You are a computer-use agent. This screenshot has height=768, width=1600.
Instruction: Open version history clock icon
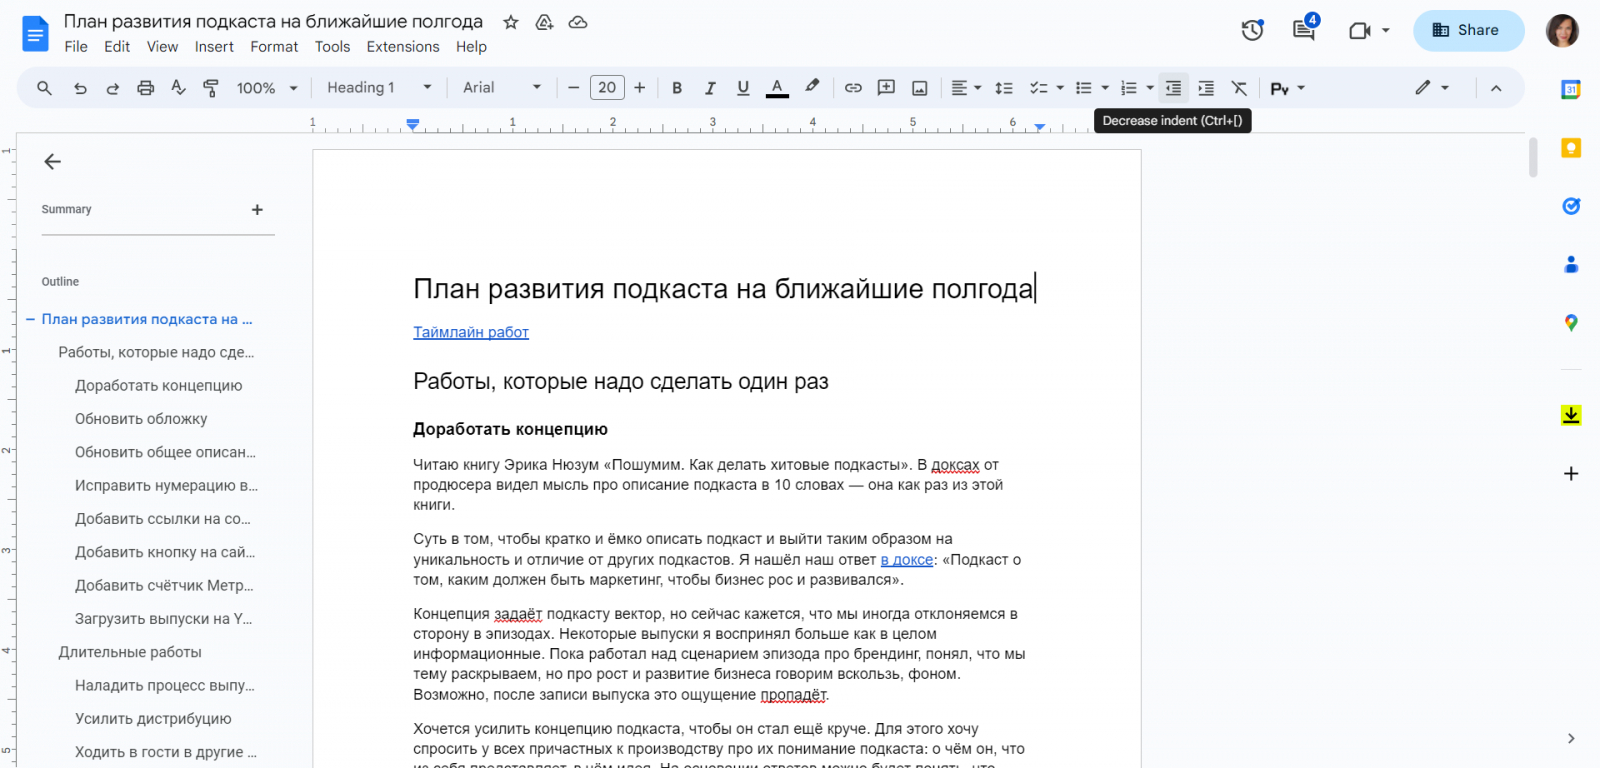tap(1252, 30)
